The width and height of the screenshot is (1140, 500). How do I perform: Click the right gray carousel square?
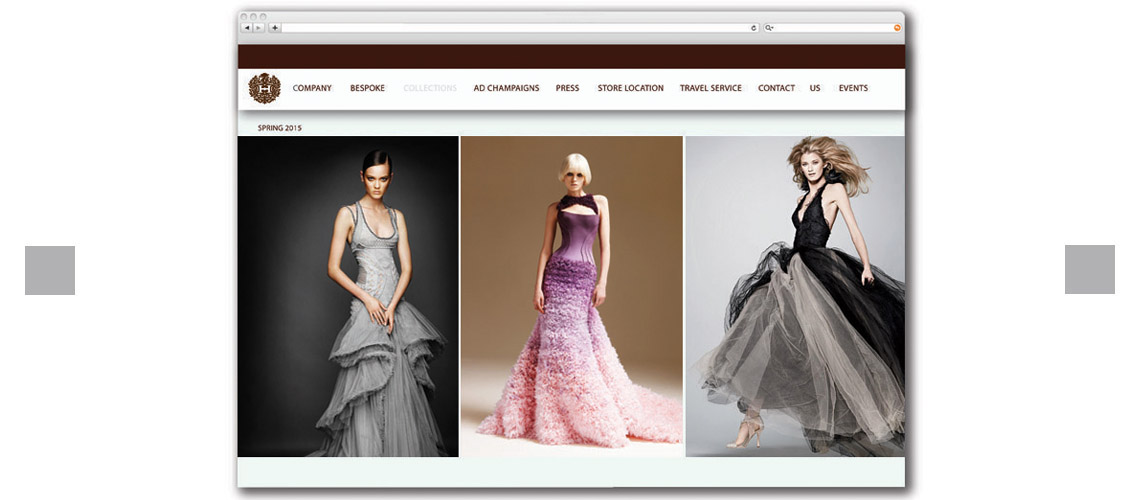click(1089, 270)
